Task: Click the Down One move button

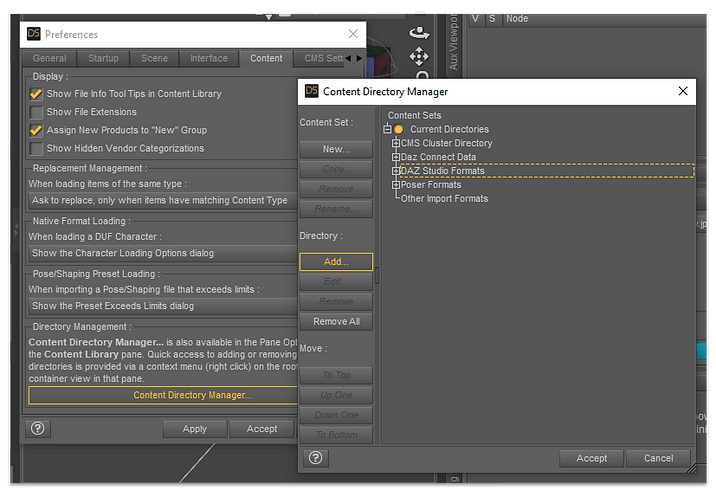Action: click(x=336, y=415)
